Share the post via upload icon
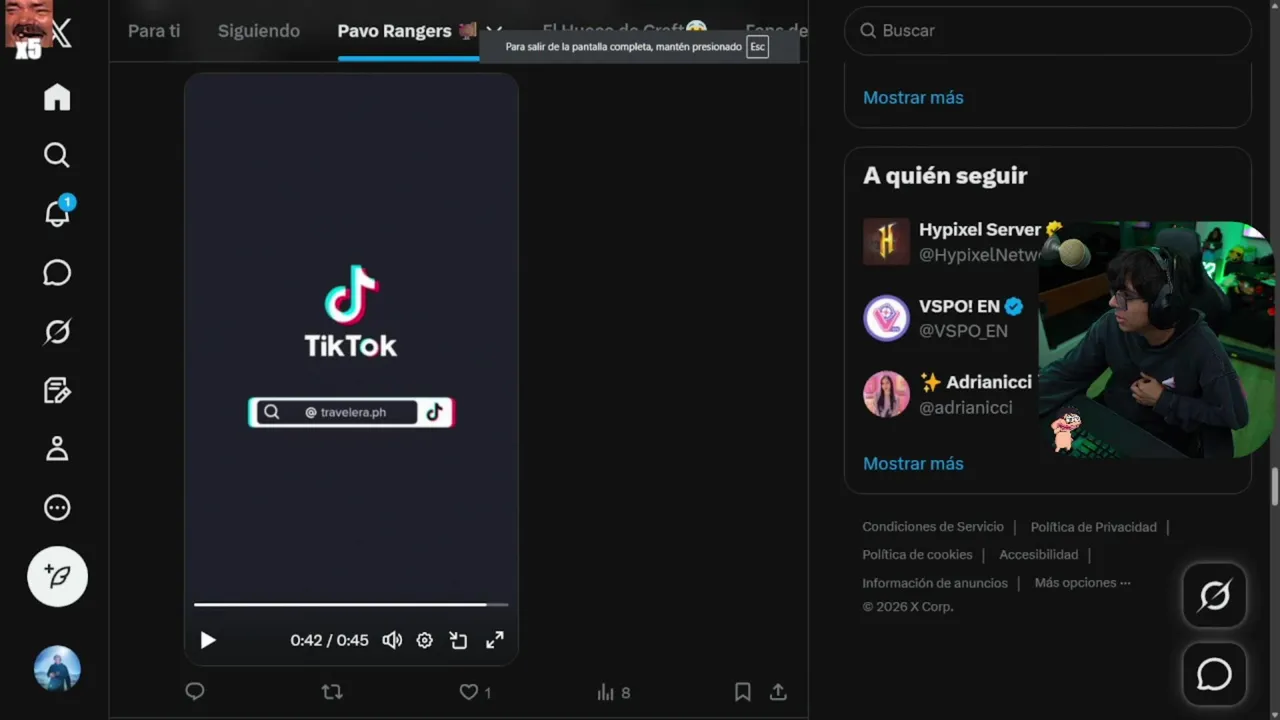The width and height of the screenshot is (1280, 720). [778, 691]
